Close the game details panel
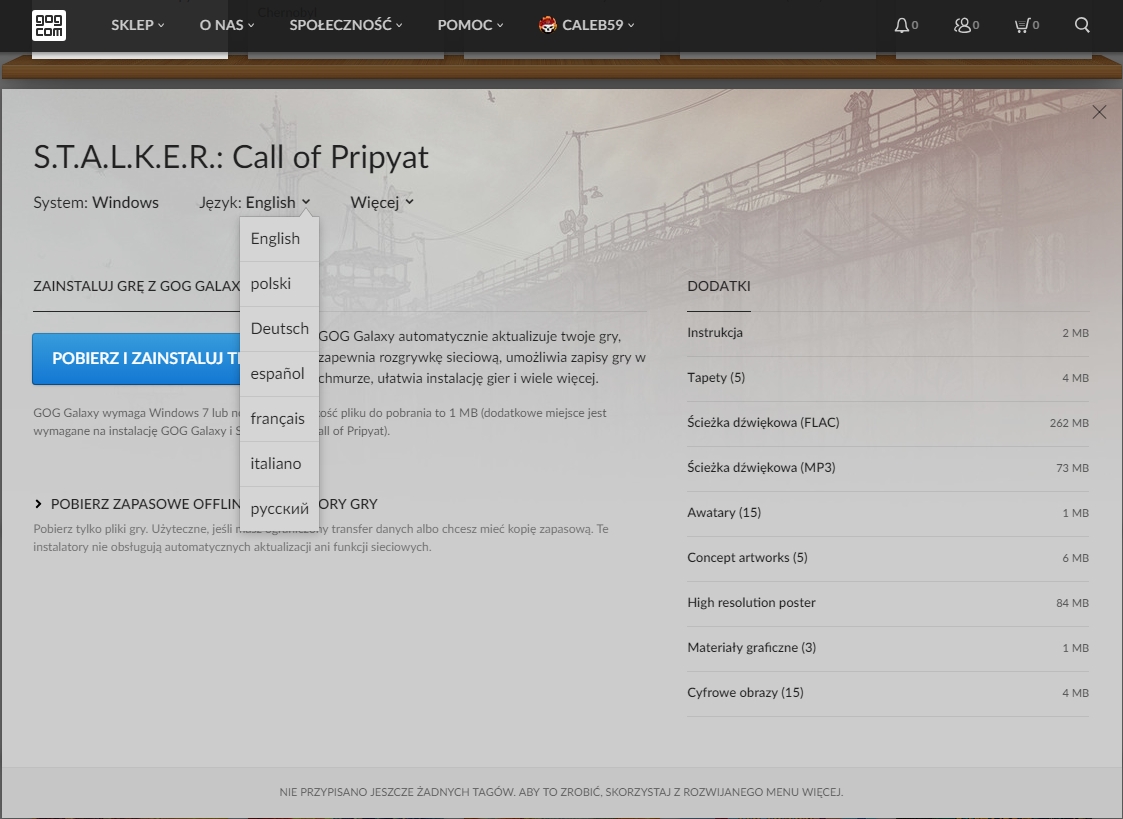 tap(1099, 112)
